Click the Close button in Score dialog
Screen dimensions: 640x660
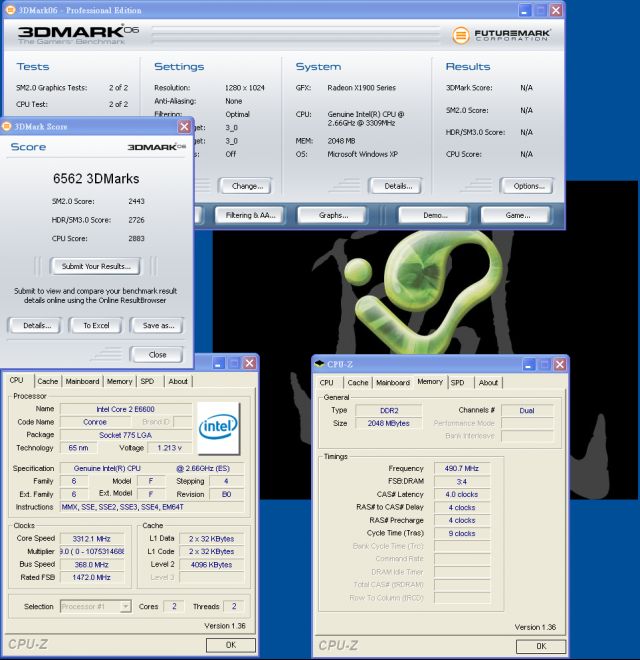[157, 355]
